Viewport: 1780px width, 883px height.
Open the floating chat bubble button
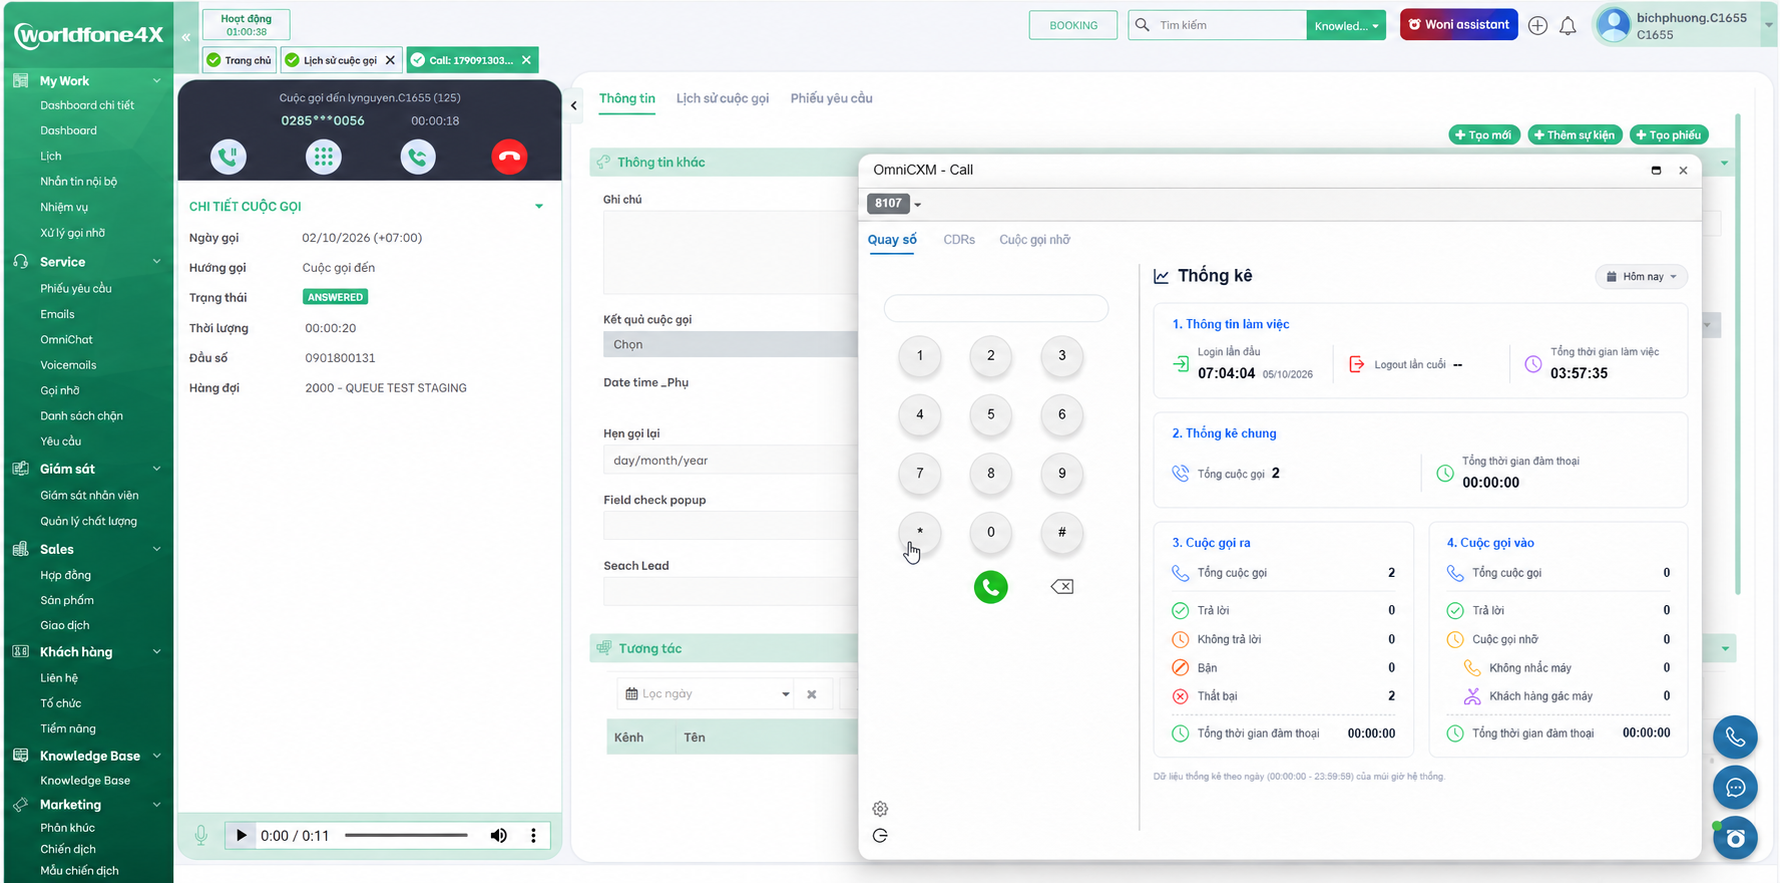click(x=1735, y=788)
